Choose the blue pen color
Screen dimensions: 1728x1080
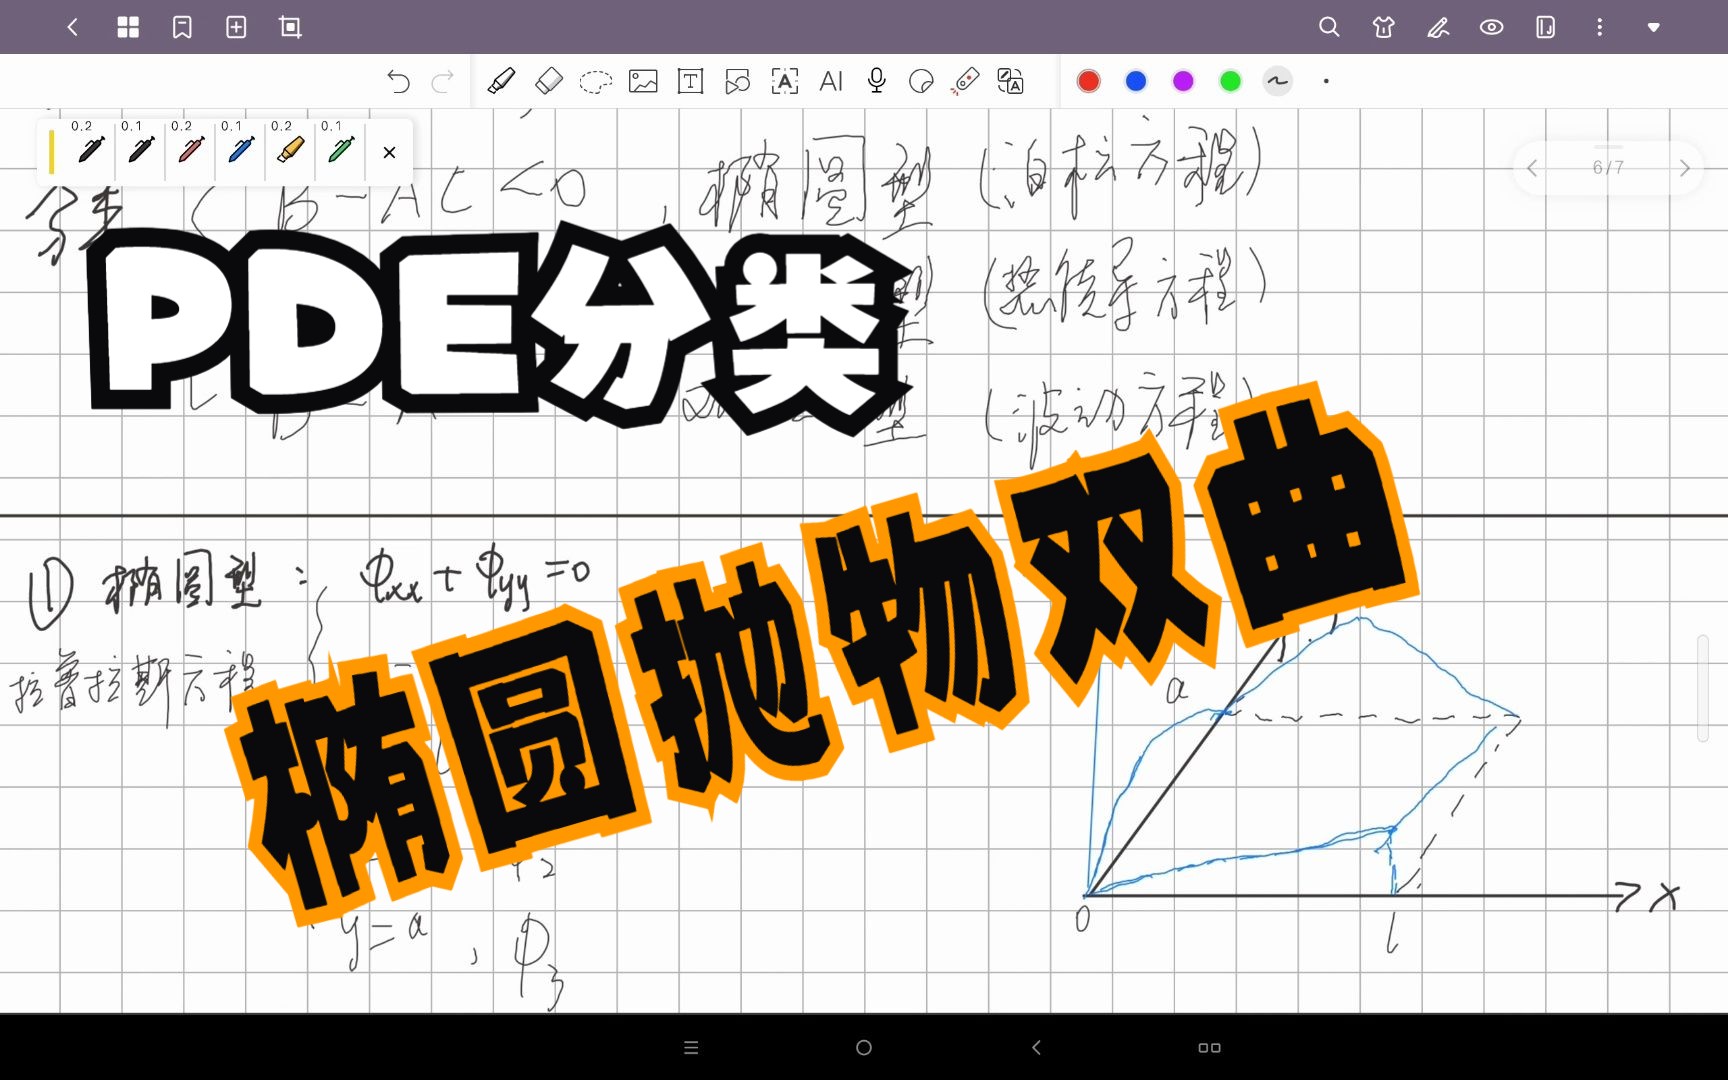pyautogui.click(x=1136, y=81)
